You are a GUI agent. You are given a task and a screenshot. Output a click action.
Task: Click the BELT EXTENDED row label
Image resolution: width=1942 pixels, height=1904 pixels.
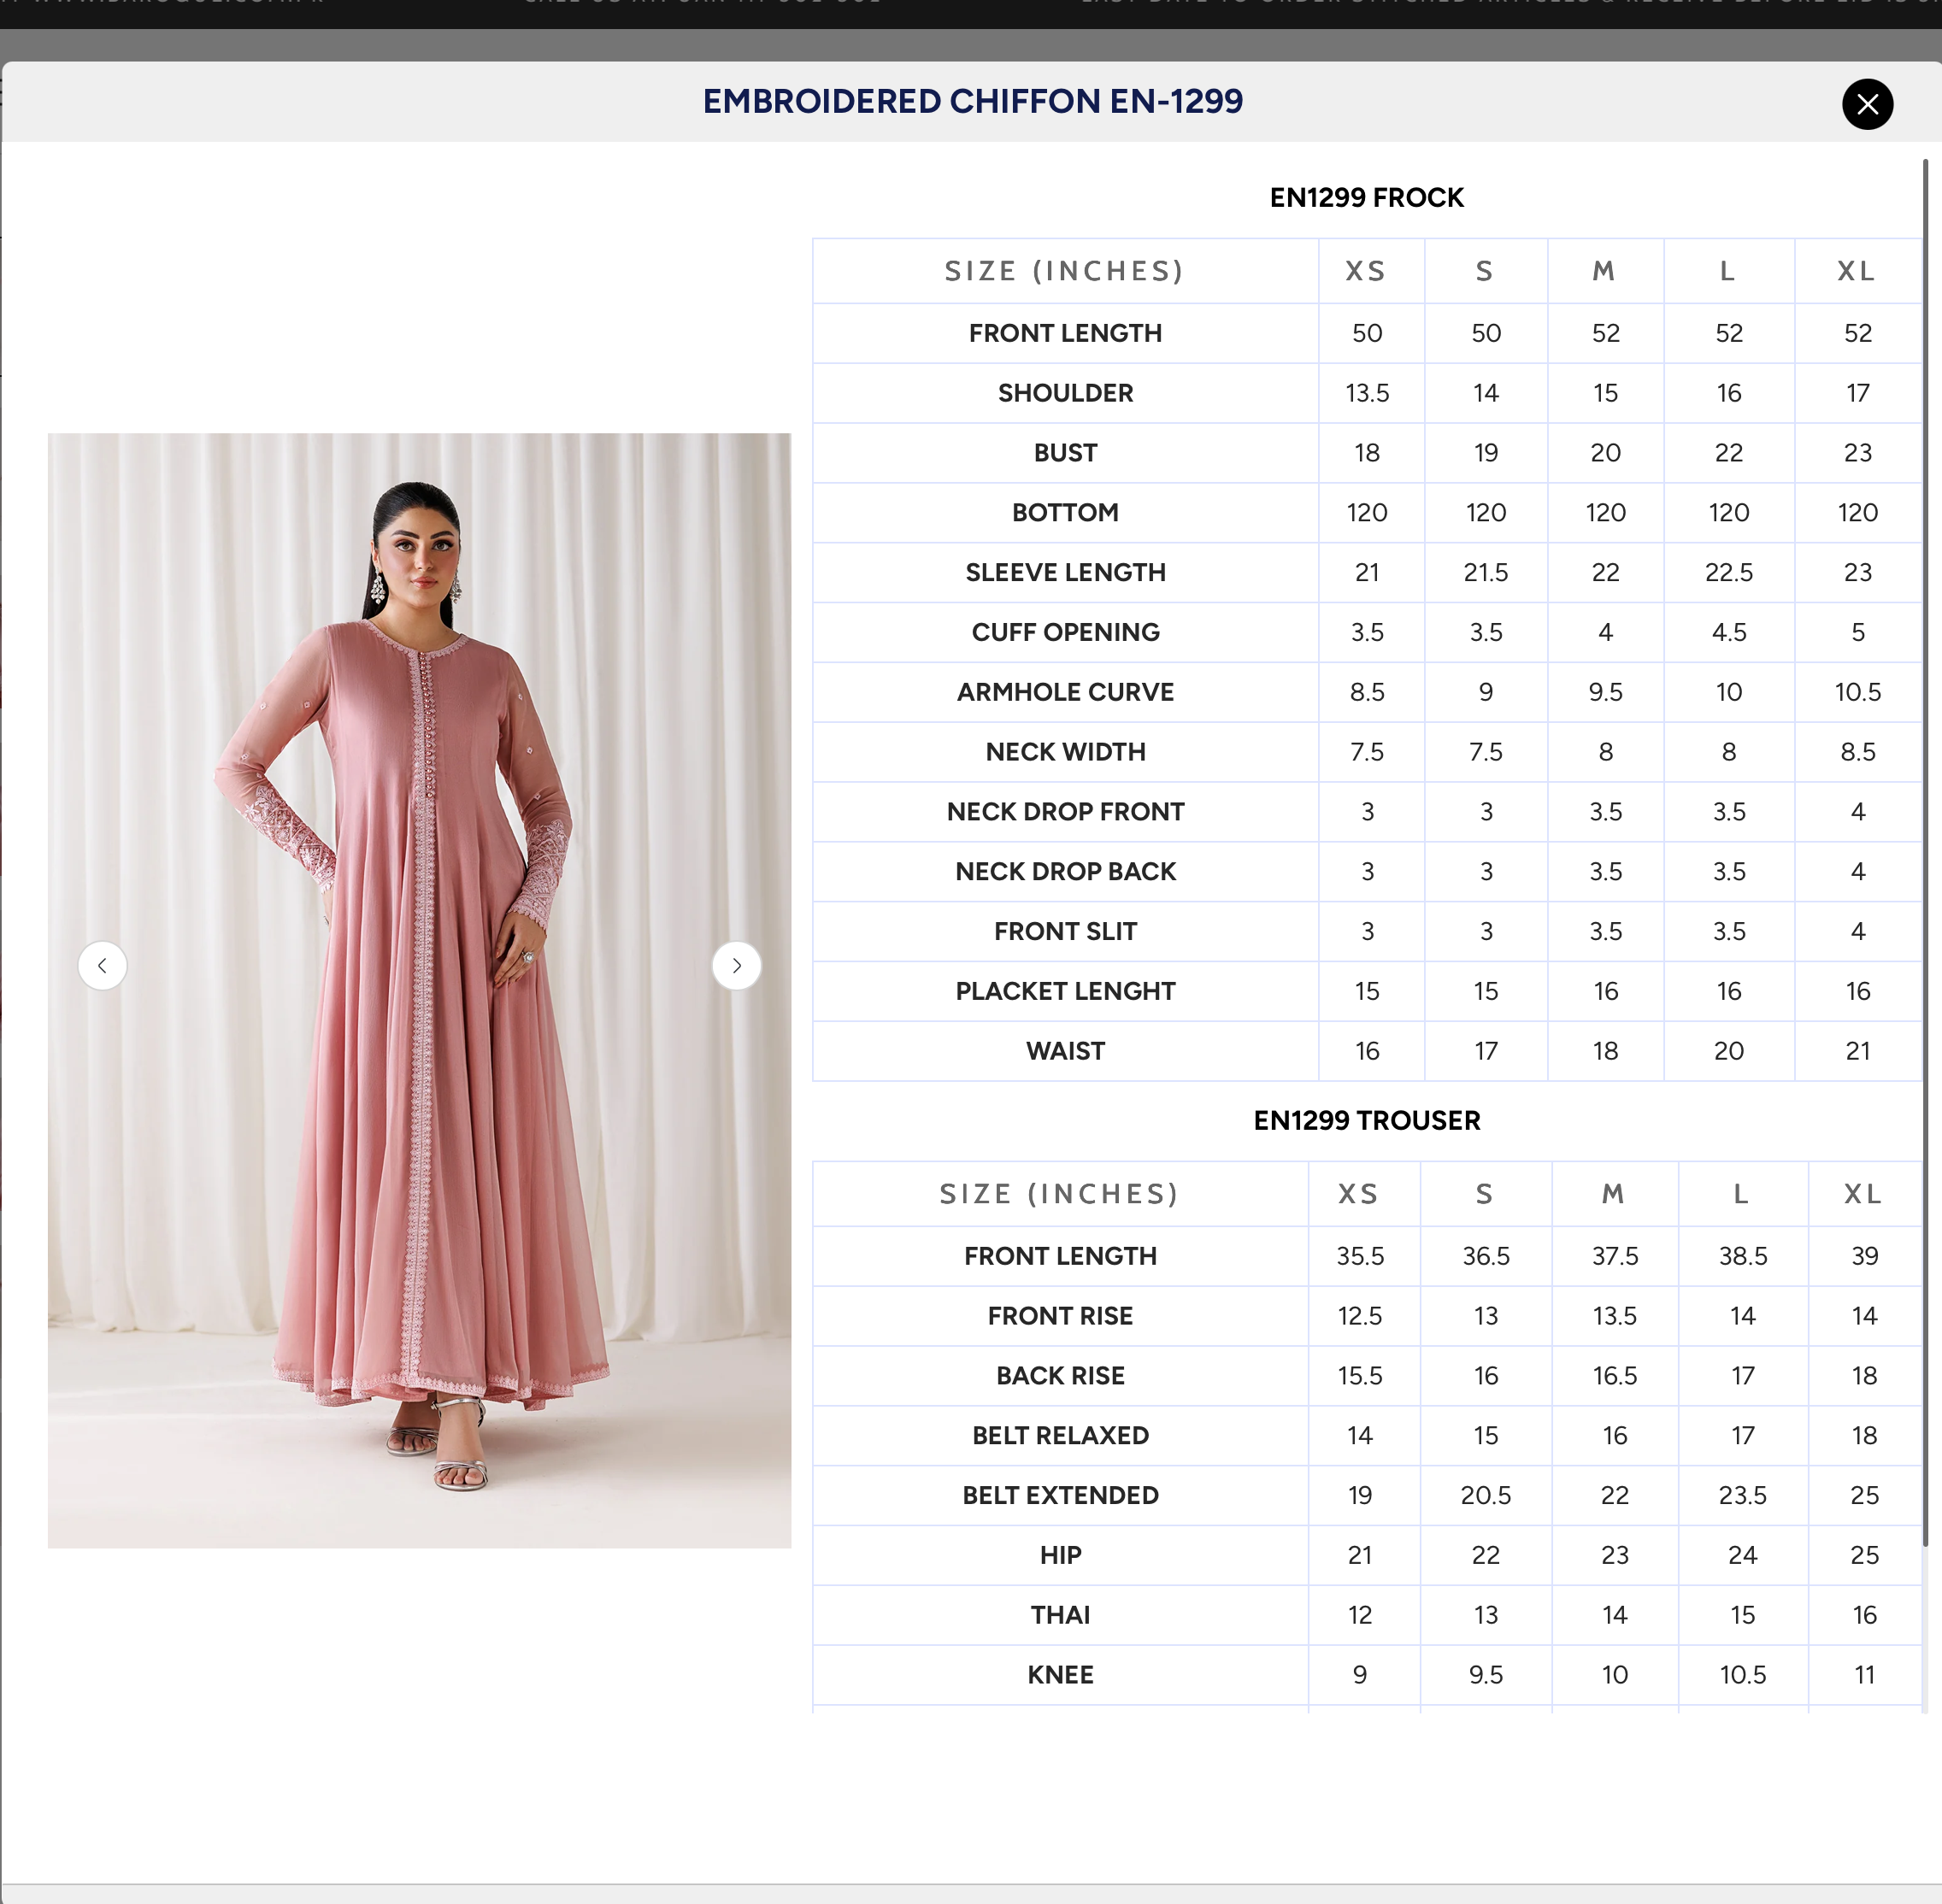[x=1060, y=1495]
